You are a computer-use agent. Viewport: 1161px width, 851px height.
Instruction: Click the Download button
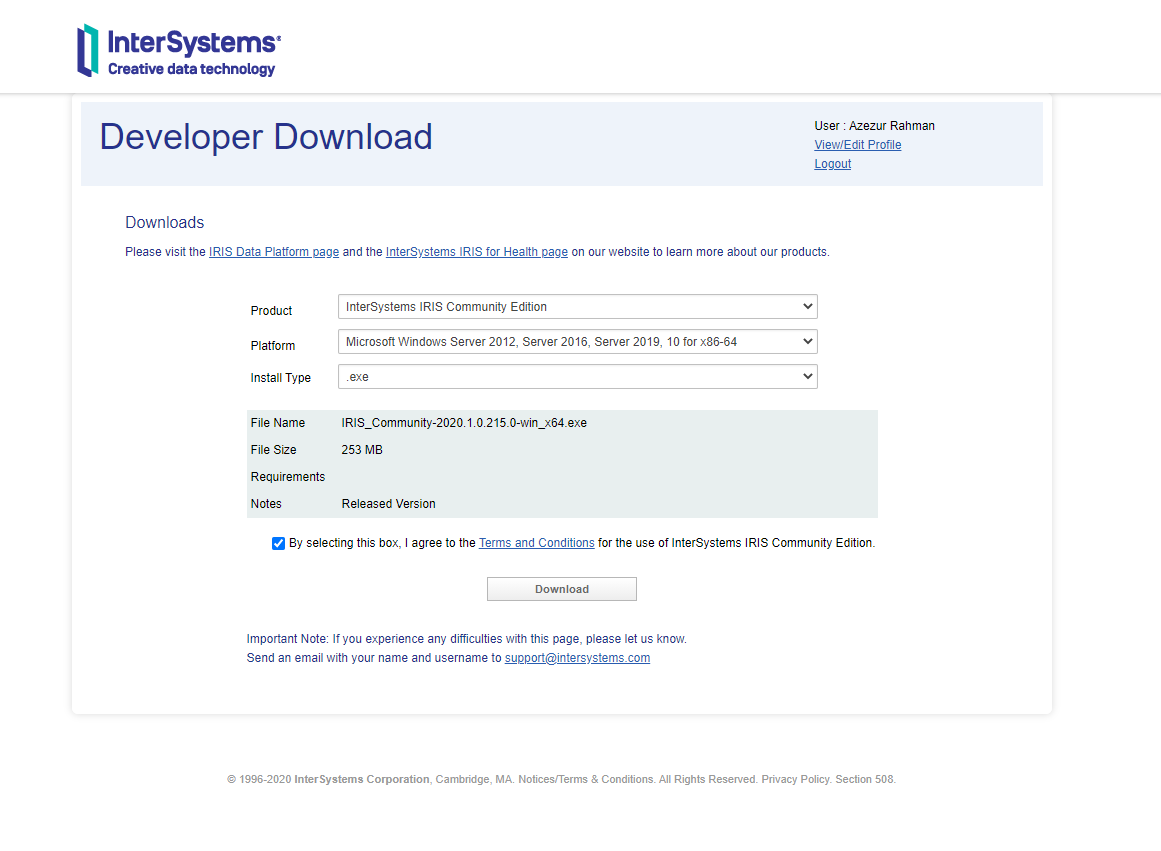click(x=561, y=589)
